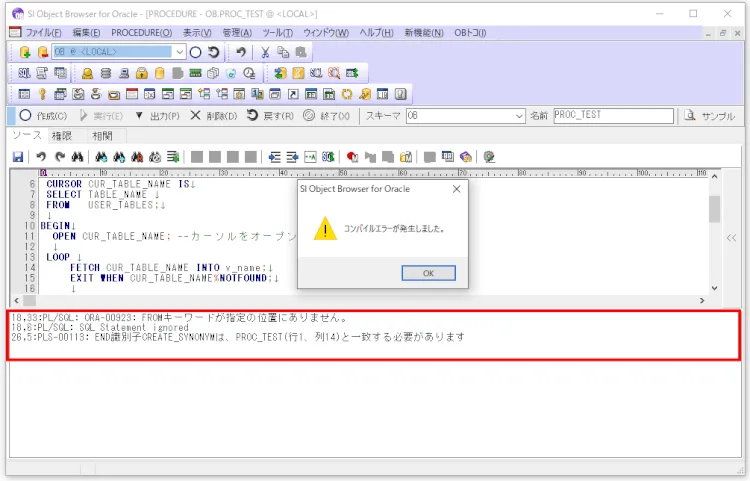Viewport: 750px width, 481px height.
Task: Select the ソース tab
Action: pyautogui.click(x=27, y=135)
